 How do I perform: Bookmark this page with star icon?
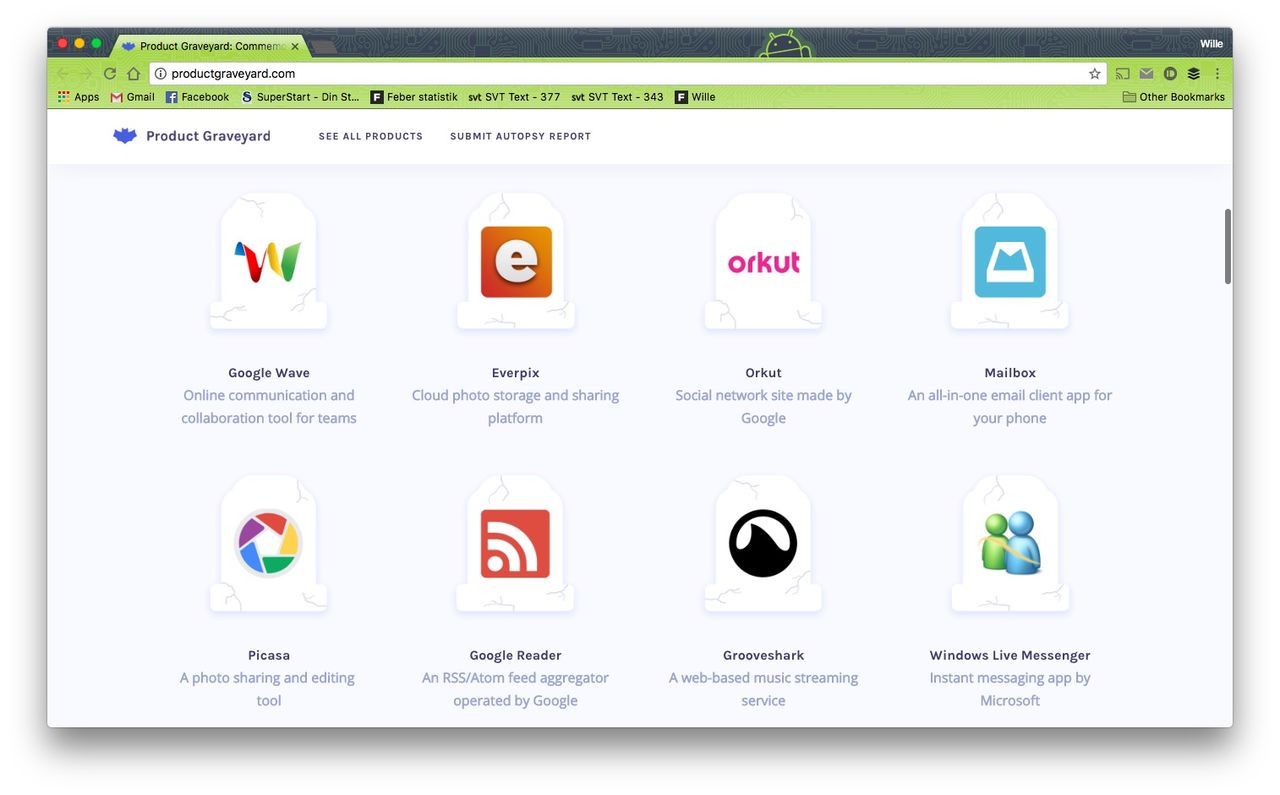coord(1094,74)
